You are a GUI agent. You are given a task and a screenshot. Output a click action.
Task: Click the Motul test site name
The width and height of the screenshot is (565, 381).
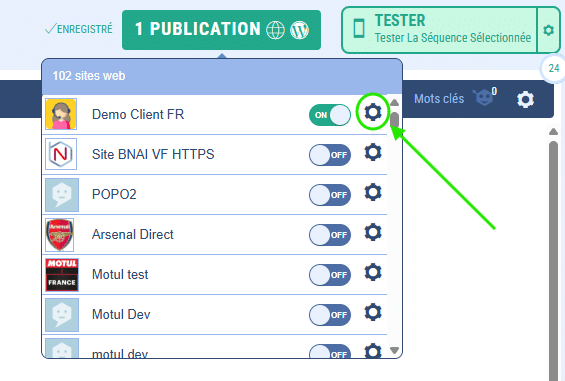click(x=120, y=274)
